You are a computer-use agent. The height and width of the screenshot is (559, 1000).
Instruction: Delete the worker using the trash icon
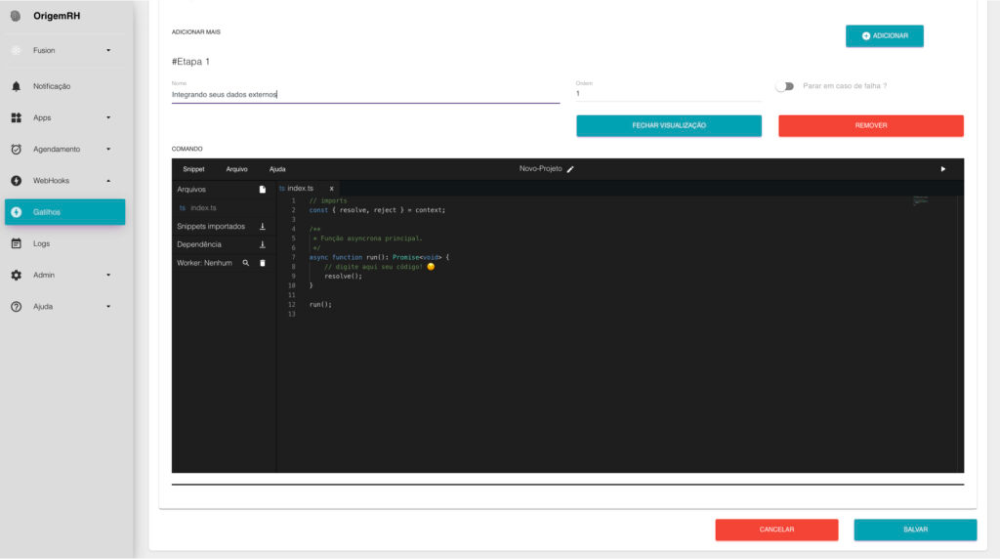pyautogui.click(x=262, y=263)
